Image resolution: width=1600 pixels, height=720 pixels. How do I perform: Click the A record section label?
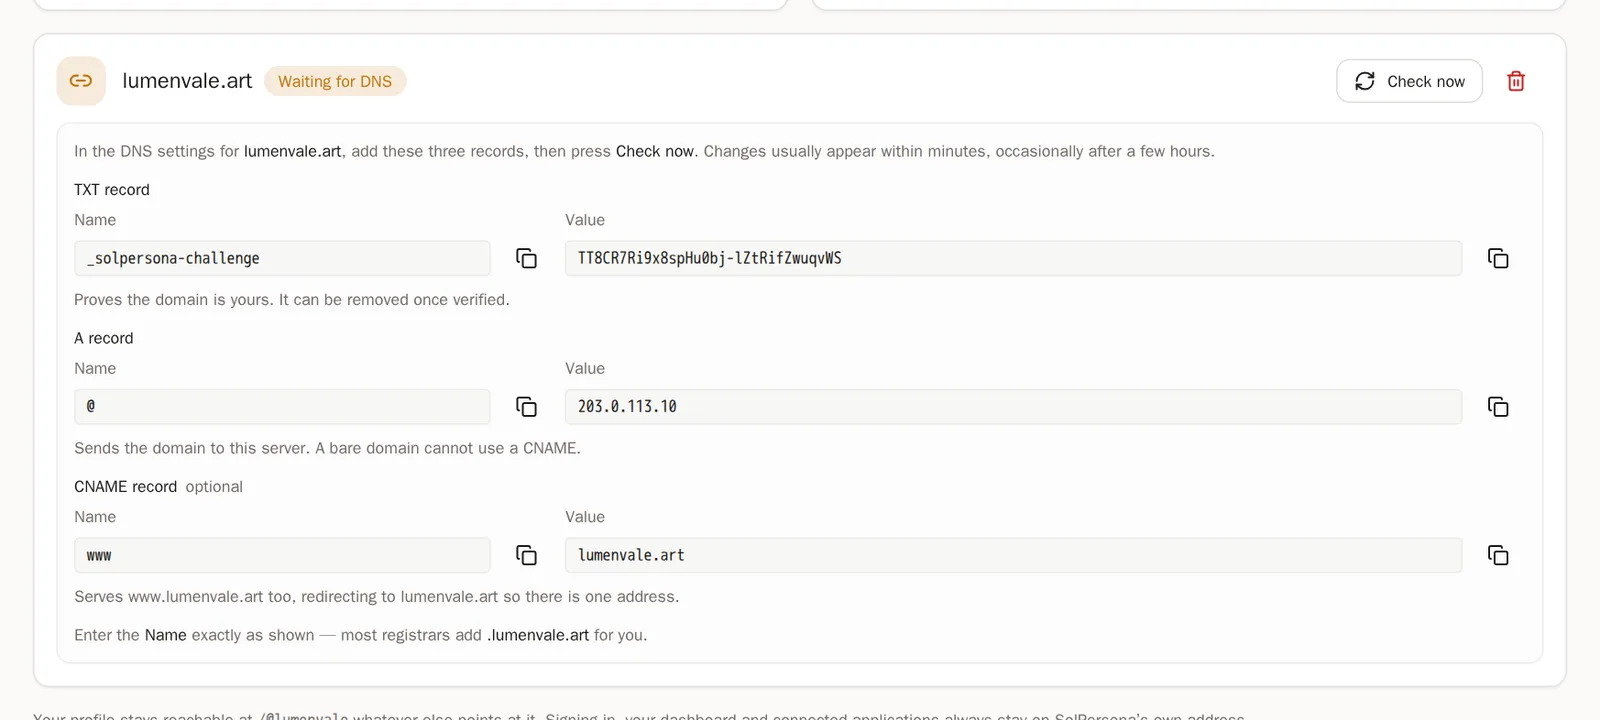[x=104, y=338]
